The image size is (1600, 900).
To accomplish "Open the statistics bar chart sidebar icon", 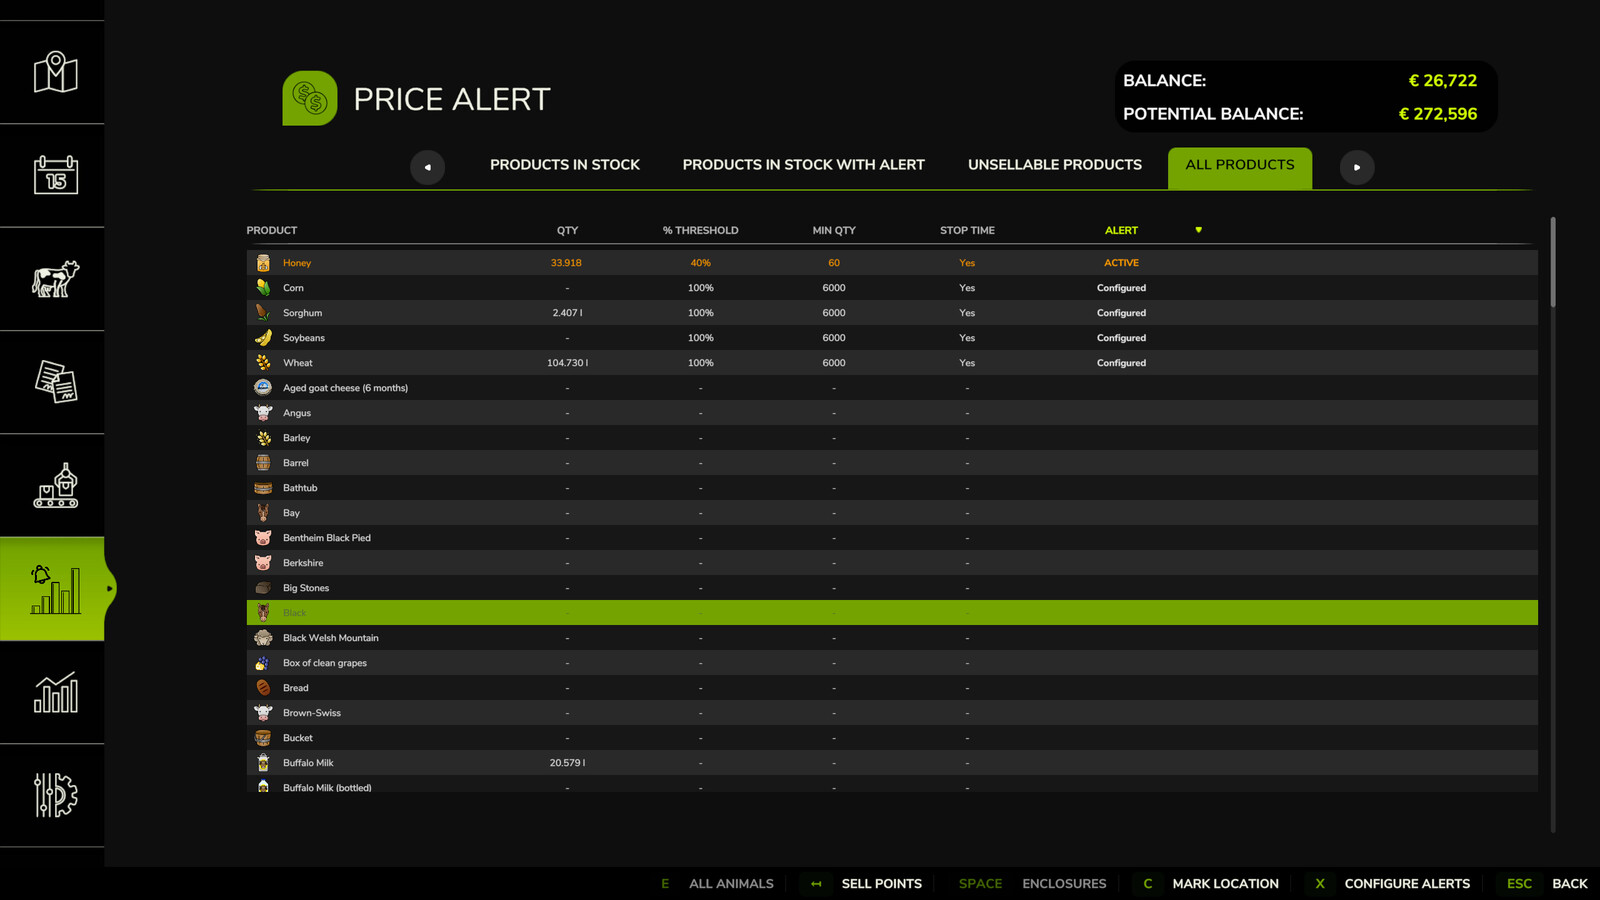I will (55, 692).
